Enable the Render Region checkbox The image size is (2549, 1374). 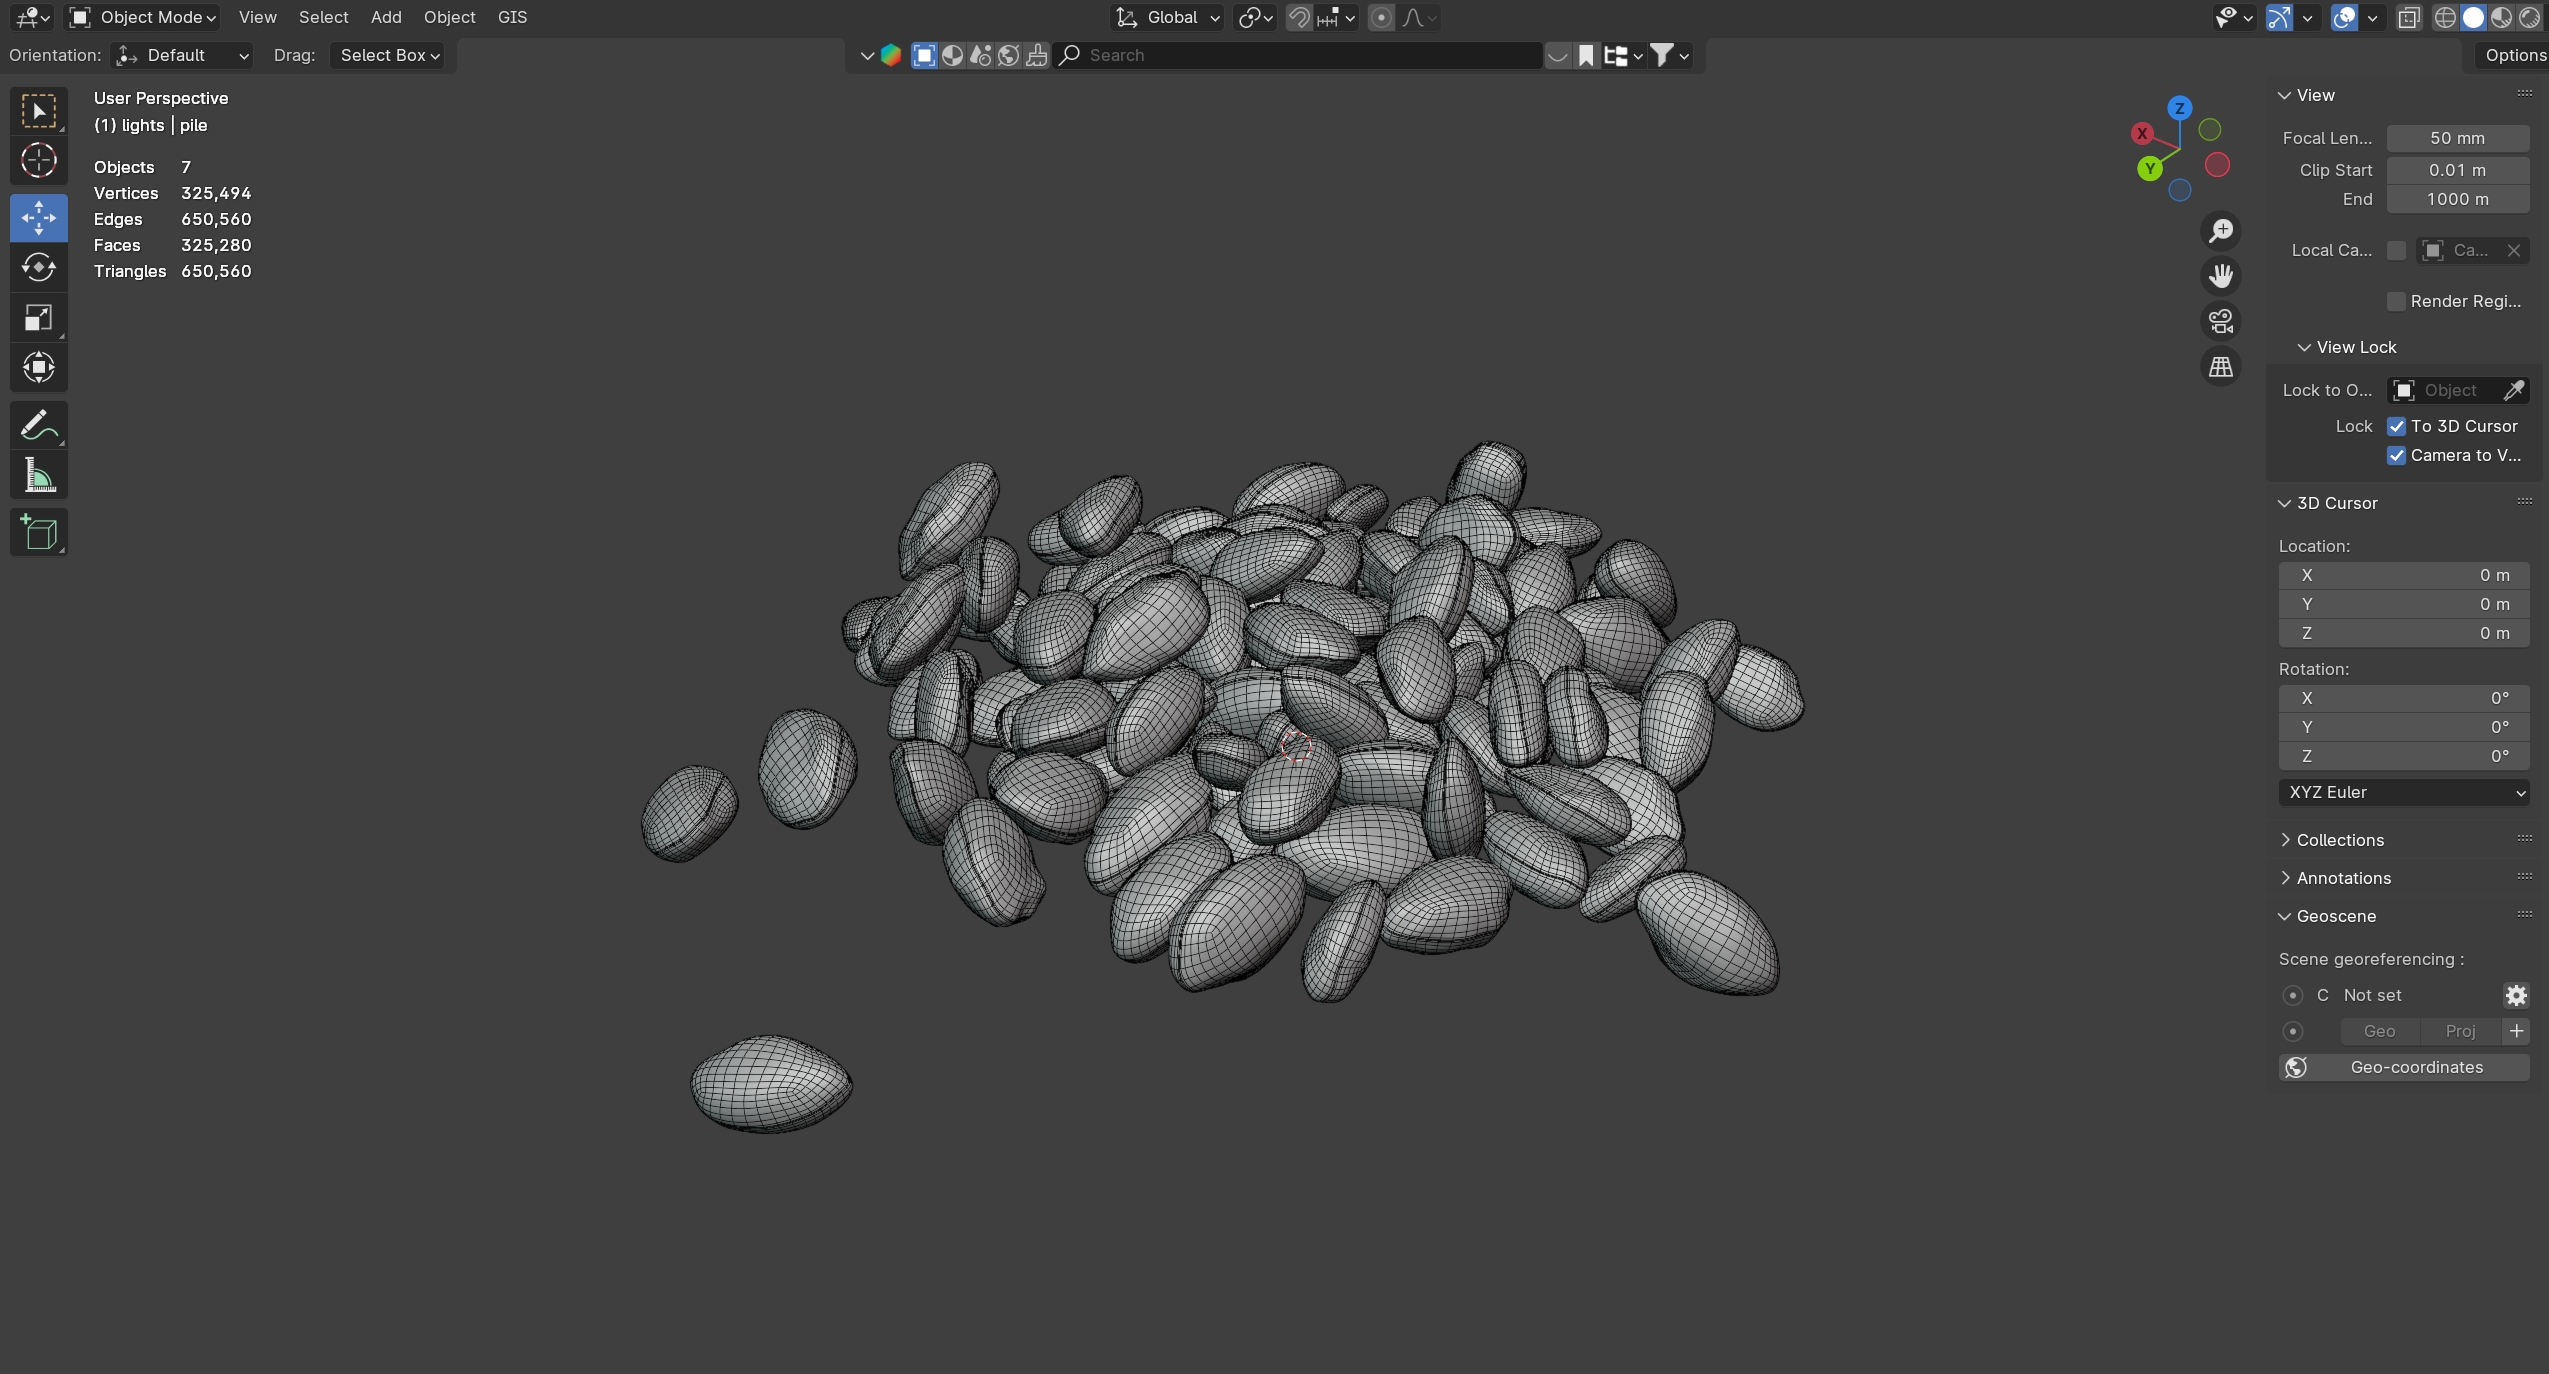pyautogui.click(x=2396, y=301)
